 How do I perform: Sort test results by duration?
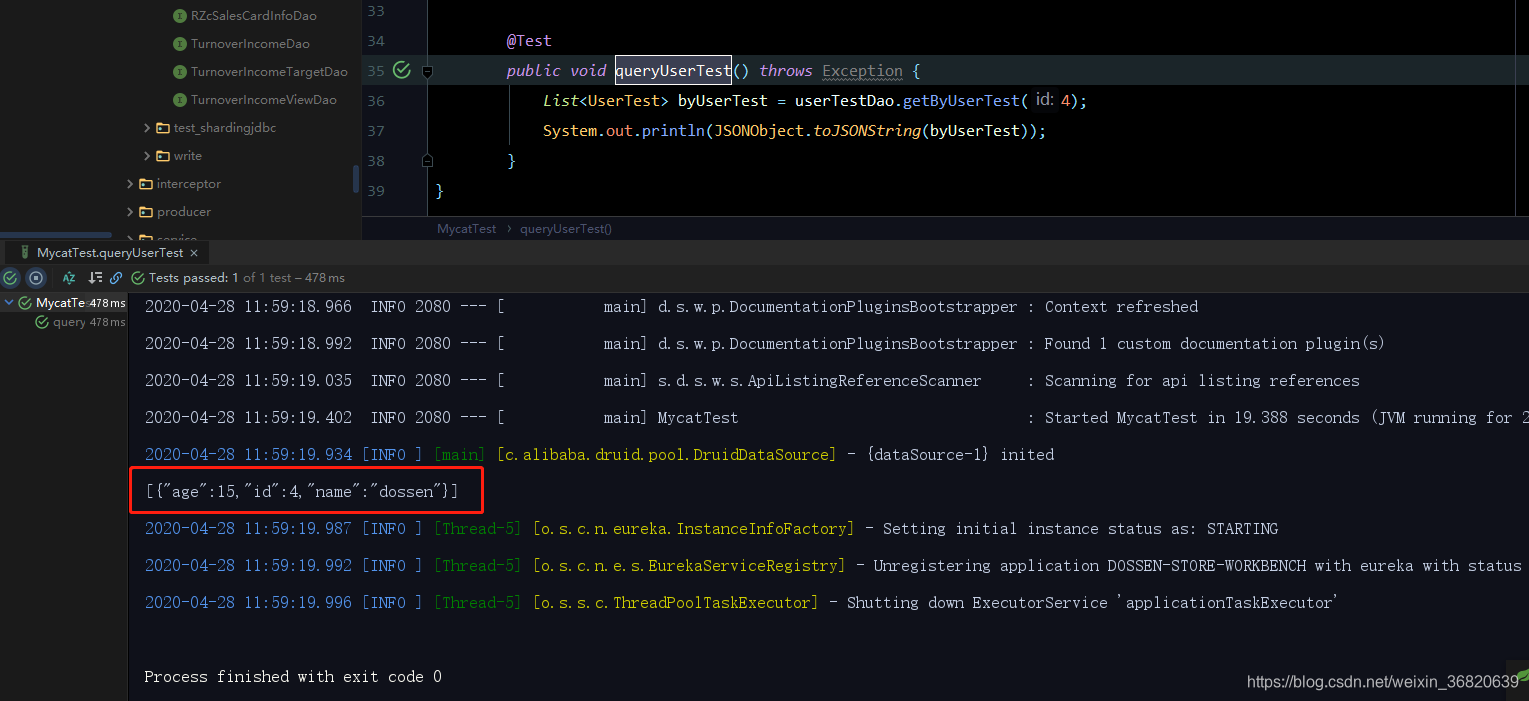click(x=95, y=278)
